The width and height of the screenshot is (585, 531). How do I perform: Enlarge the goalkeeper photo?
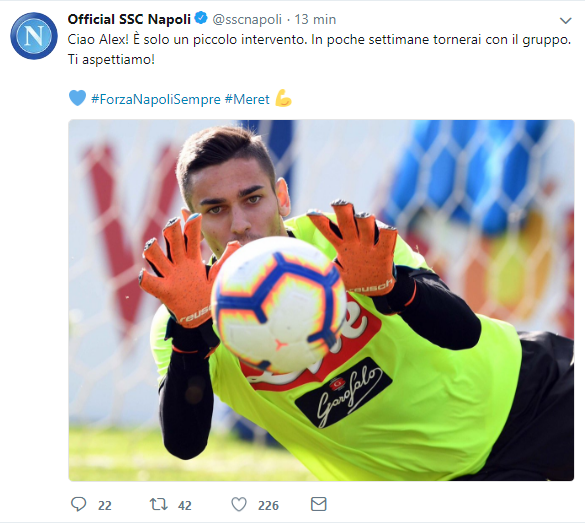click(321, 300)
